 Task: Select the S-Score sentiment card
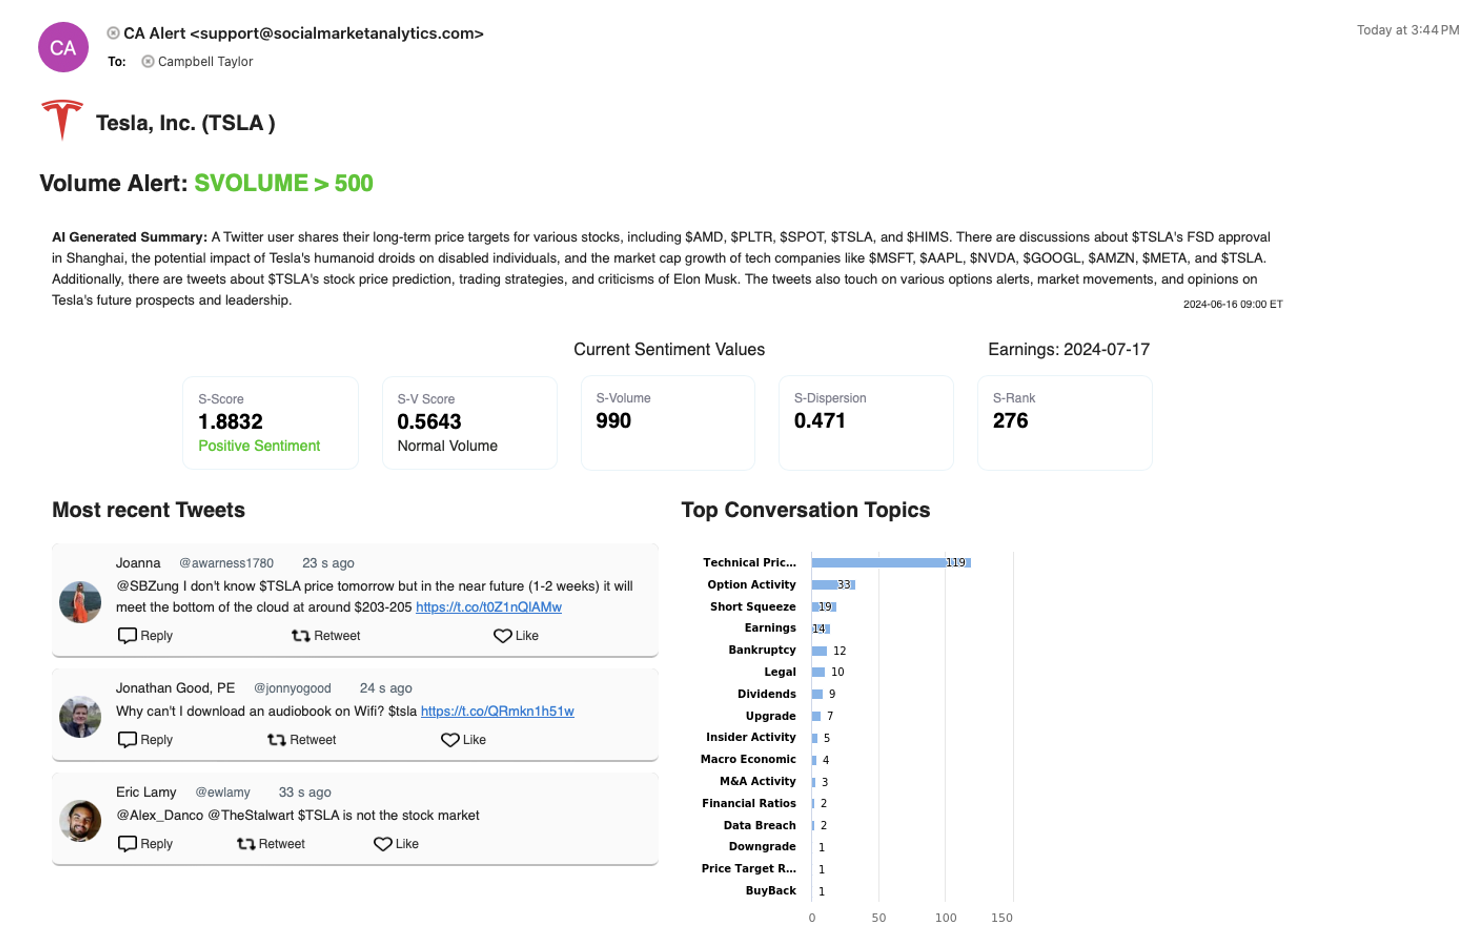coord(270,423)
